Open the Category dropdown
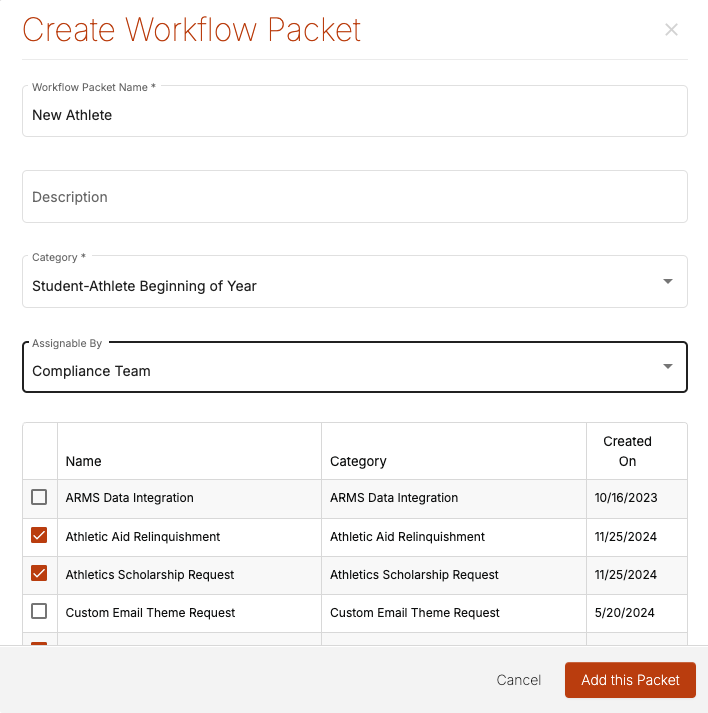The height and width of the screenshot is (713, 708). (x=355, y=282)
